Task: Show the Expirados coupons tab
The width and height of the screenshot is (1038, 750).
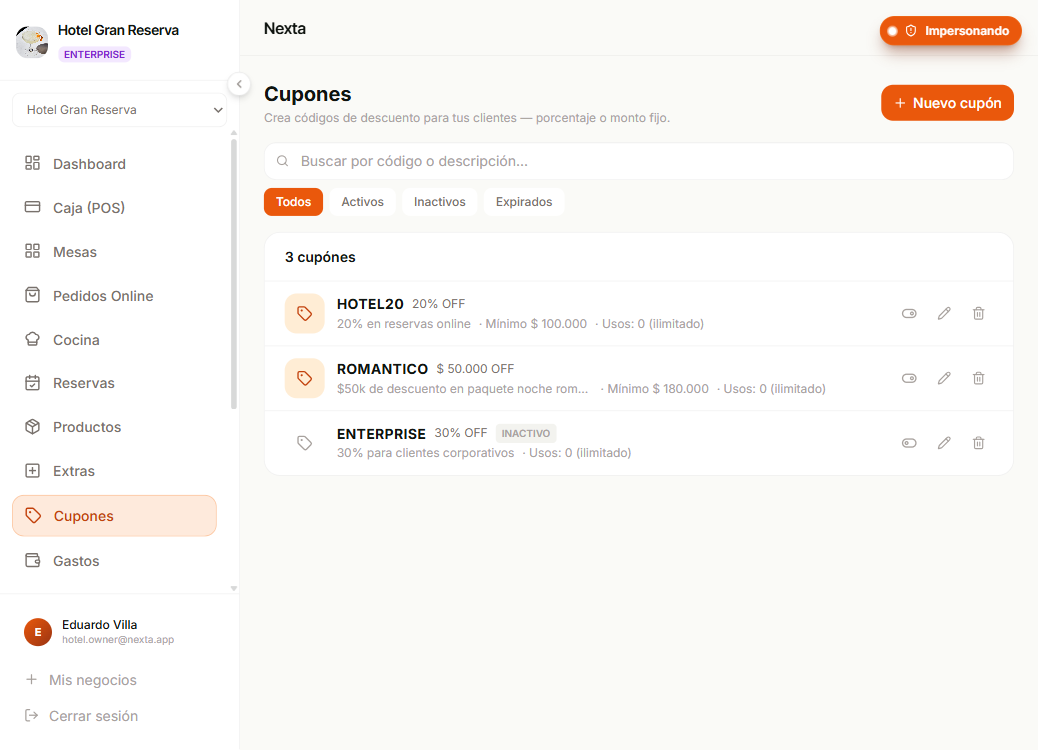Action: (x=524, y=202)
